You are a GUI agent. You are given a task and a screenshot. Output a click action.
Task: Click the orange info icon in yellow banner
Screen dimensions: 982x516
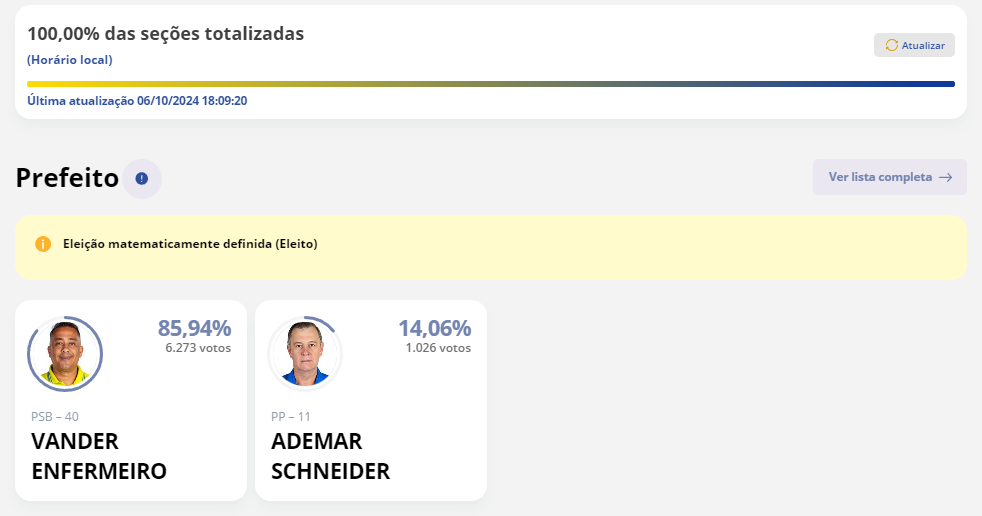click(43, 244)
